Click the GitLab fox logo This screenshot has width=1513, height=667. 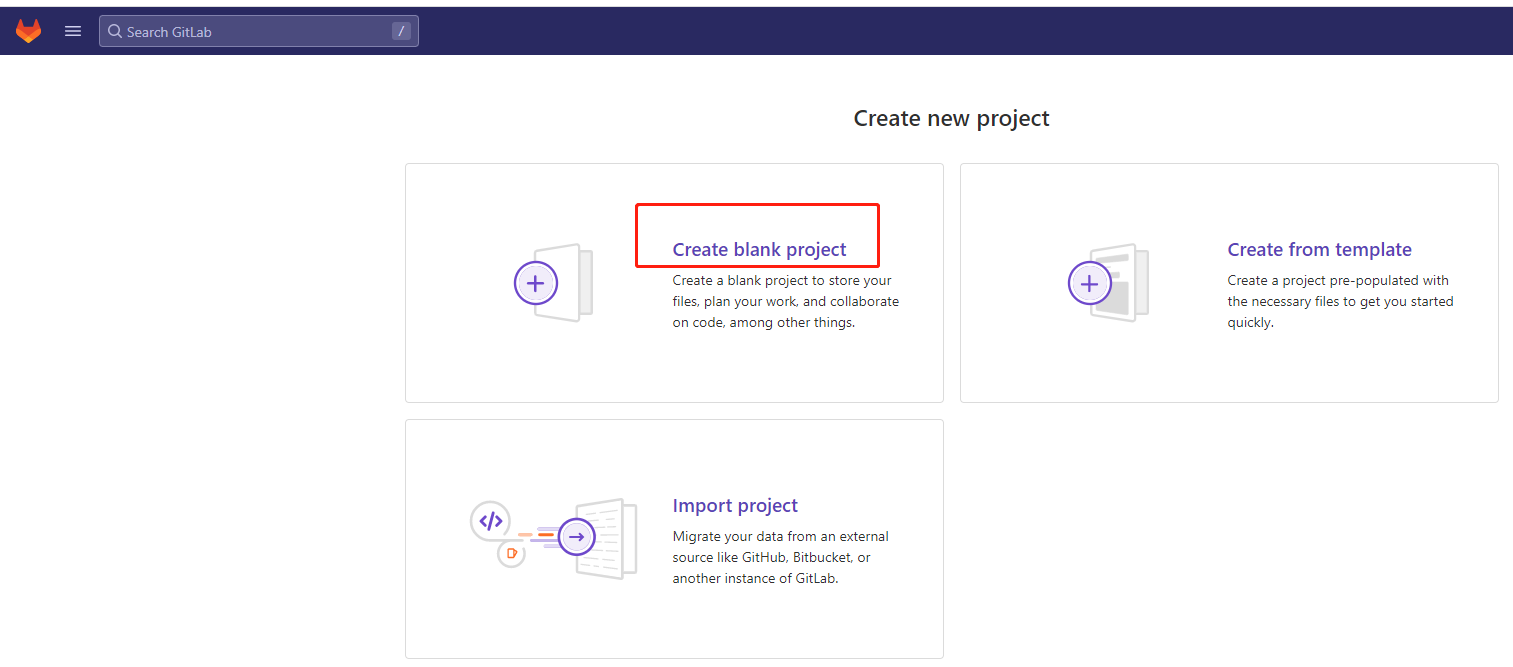click(29, 30)
